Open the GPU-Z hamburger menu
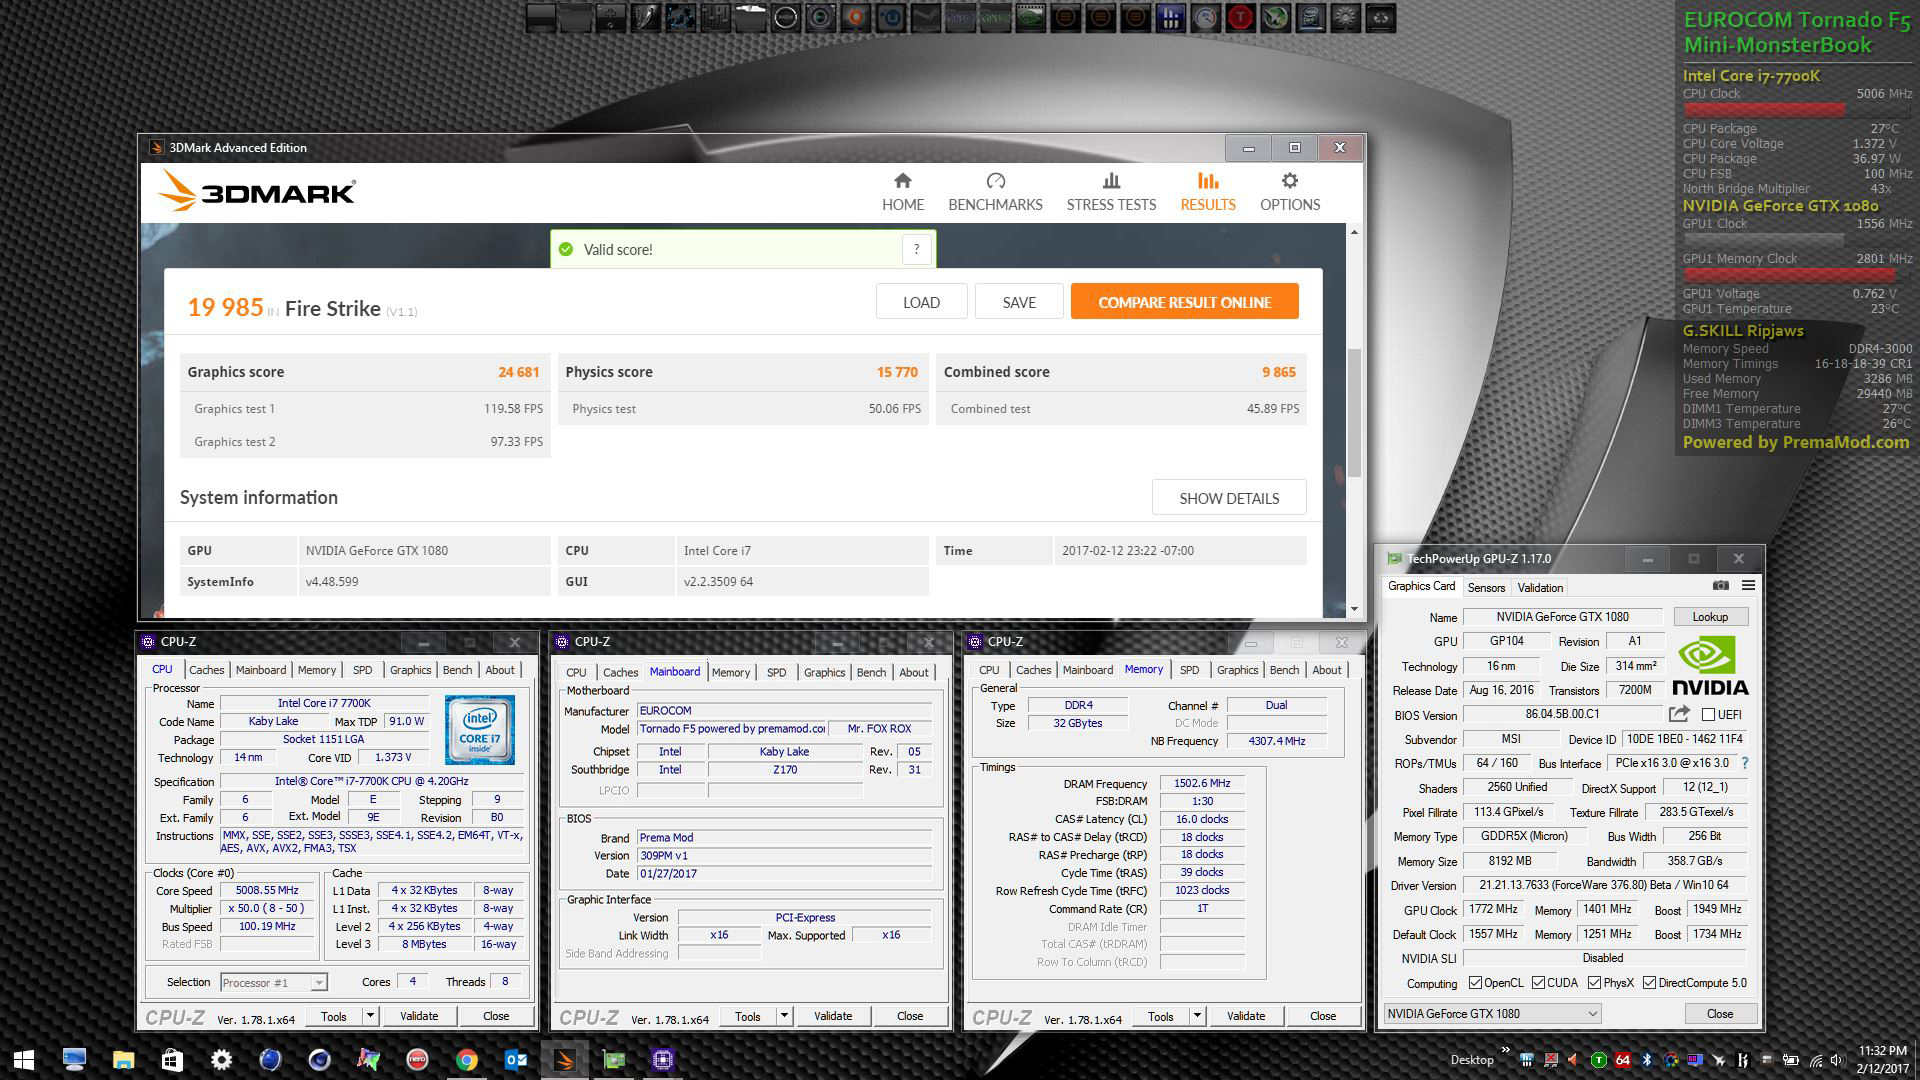1920x1080 pixels. coord(1748,586)
